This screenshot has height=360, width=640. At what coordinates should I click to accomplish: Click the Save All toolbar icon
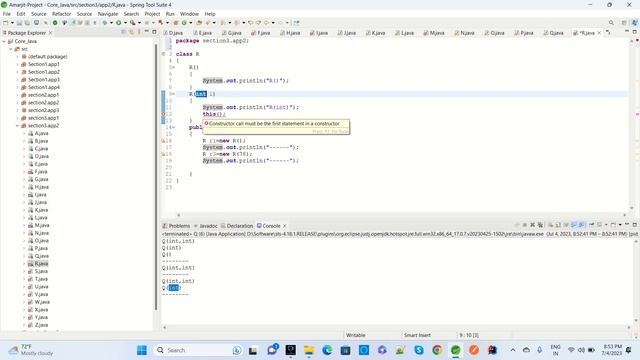click(x=27, y=23)
